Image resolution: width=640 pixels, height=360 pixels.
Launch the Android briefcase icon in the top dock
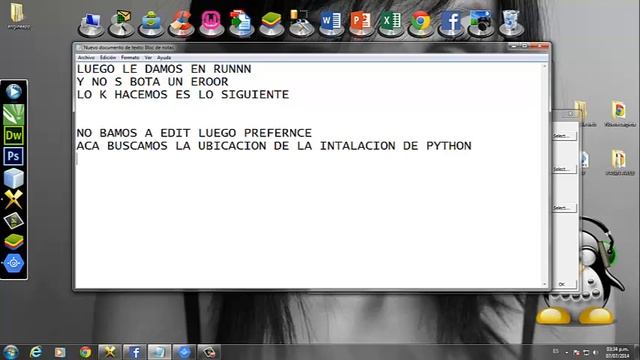(x=151, y=23)
